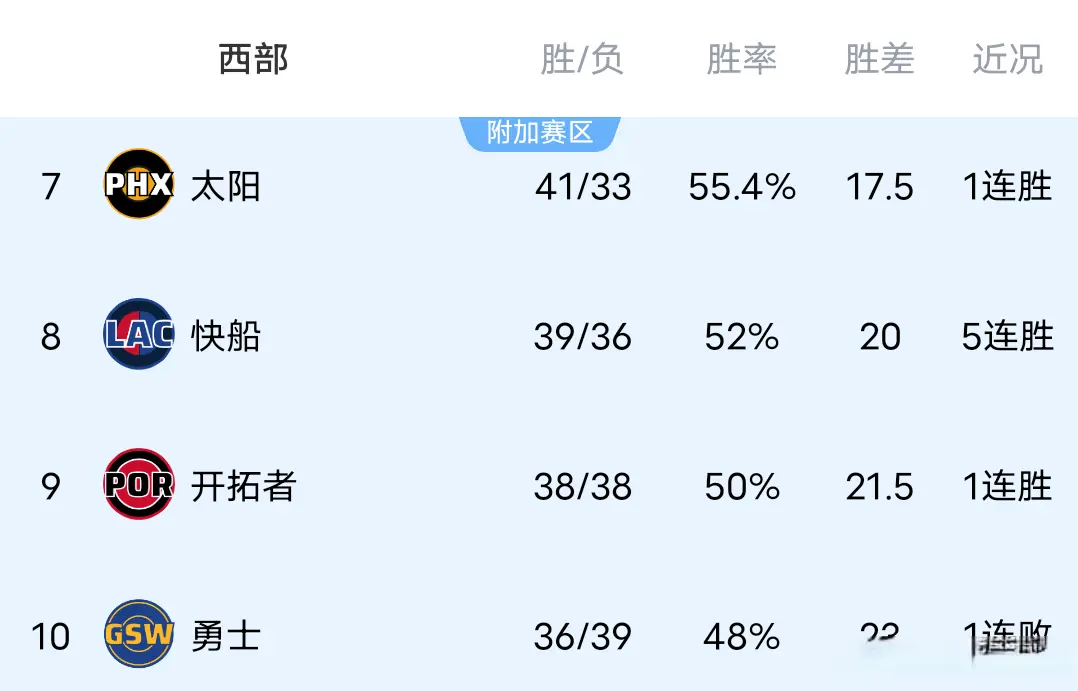Viewport: 1078px width, 691px height.
Task: Open the 开拓者 team name link
Action: pos(244,487)
